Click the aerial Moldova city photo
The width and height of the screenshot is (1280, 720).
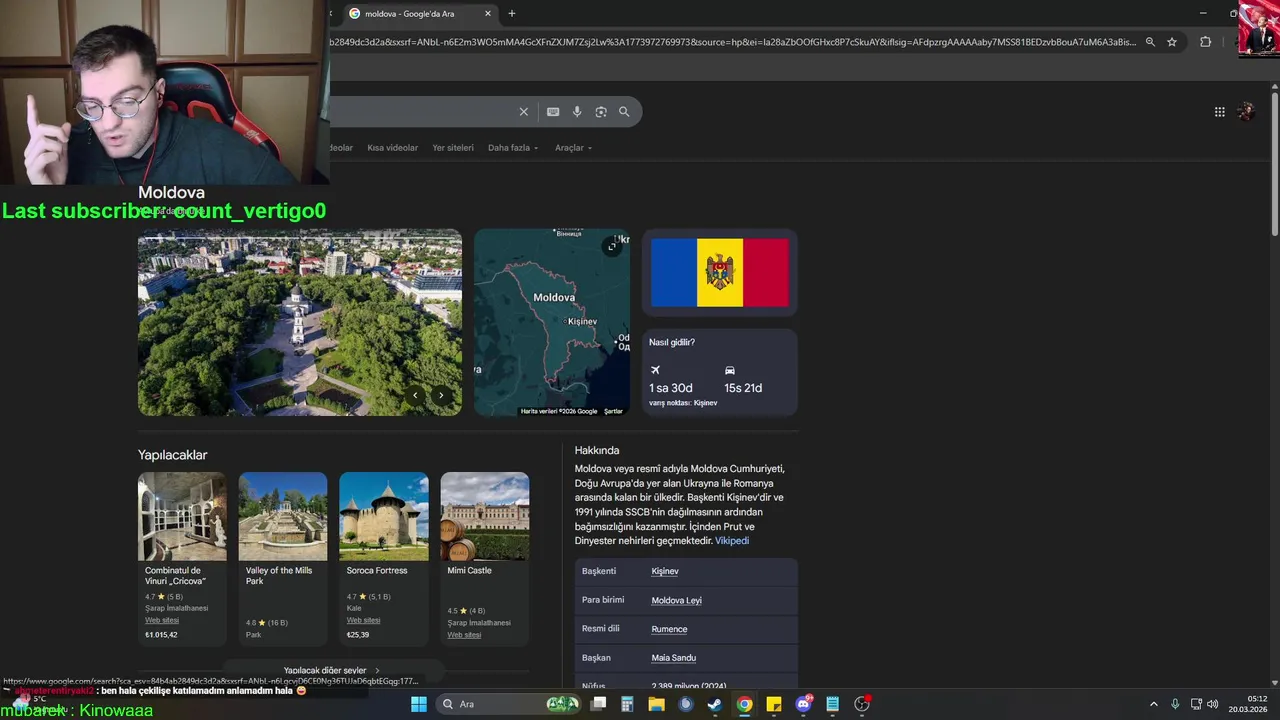tap(300, 322)
